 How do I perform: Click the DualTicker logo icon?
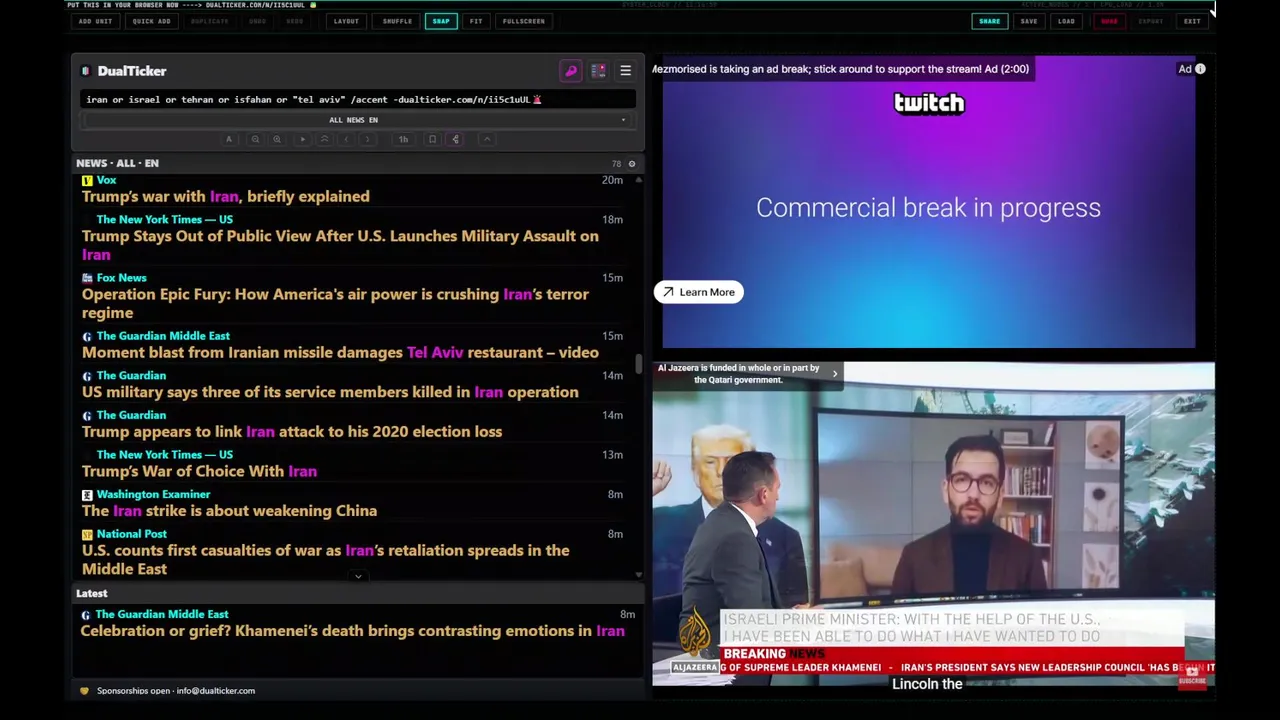click(86, 71)
